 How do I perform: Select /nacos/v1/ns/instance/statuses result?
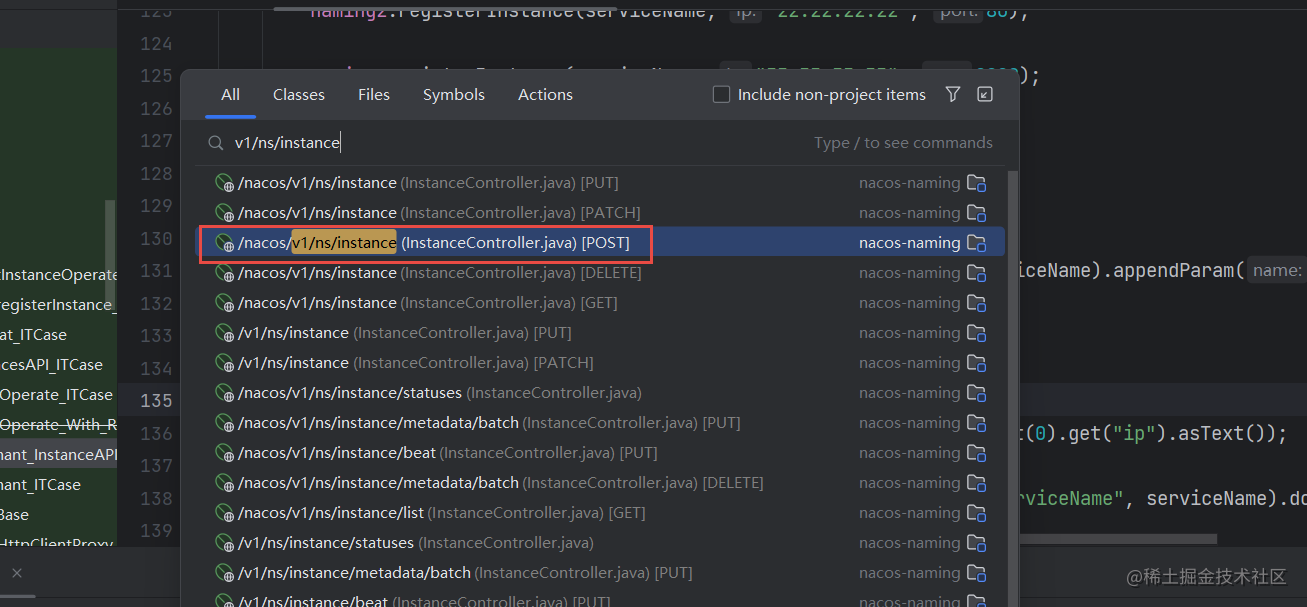pyautogui.click(x=600, y=393)
